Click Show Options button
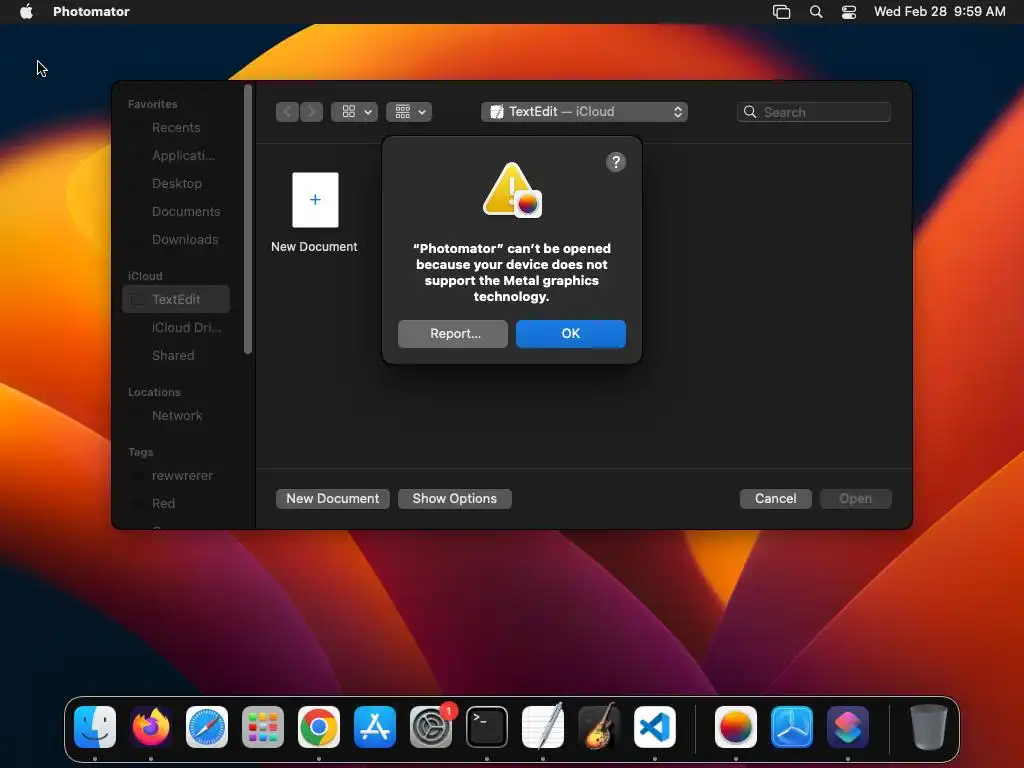 [x=455, y=498]
